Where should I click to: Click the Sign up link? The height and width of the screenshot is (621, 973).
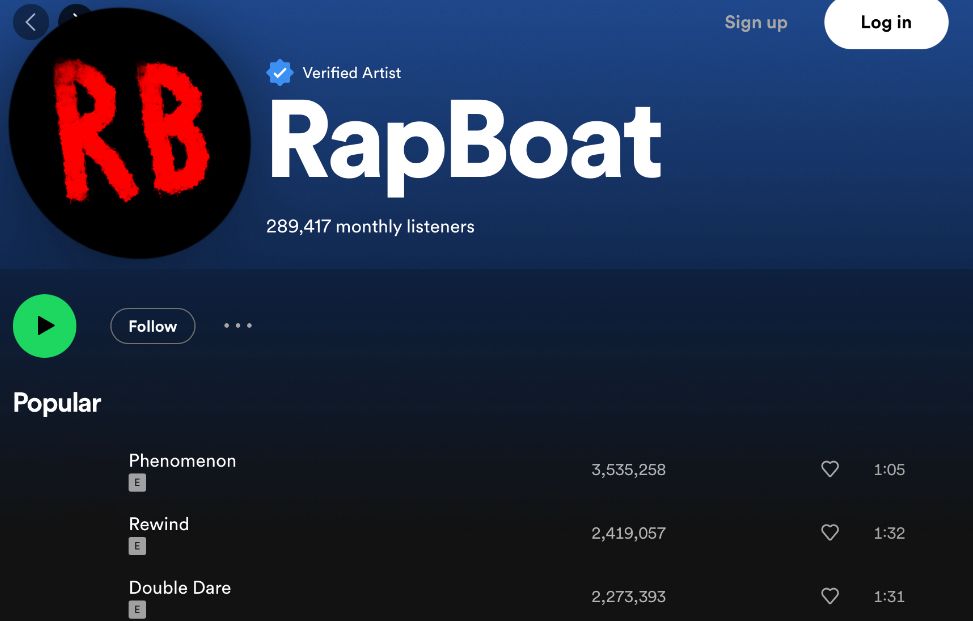click(756, 22)
